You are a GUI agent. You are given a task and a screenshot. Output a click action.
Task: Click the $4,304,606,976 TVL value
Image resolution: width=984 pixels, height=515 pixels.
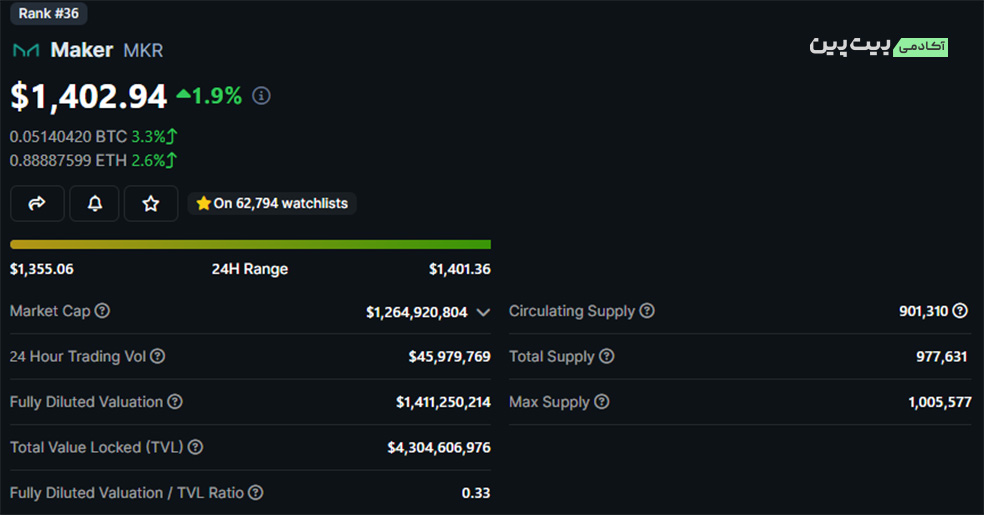(x=439, y=447)
